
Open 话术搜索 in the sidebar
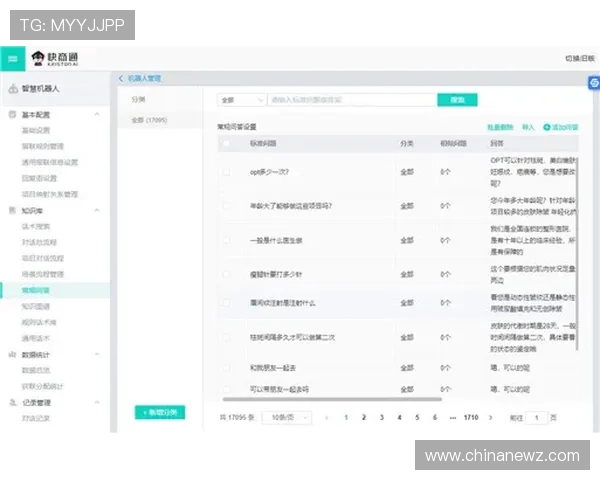point(36,227)
